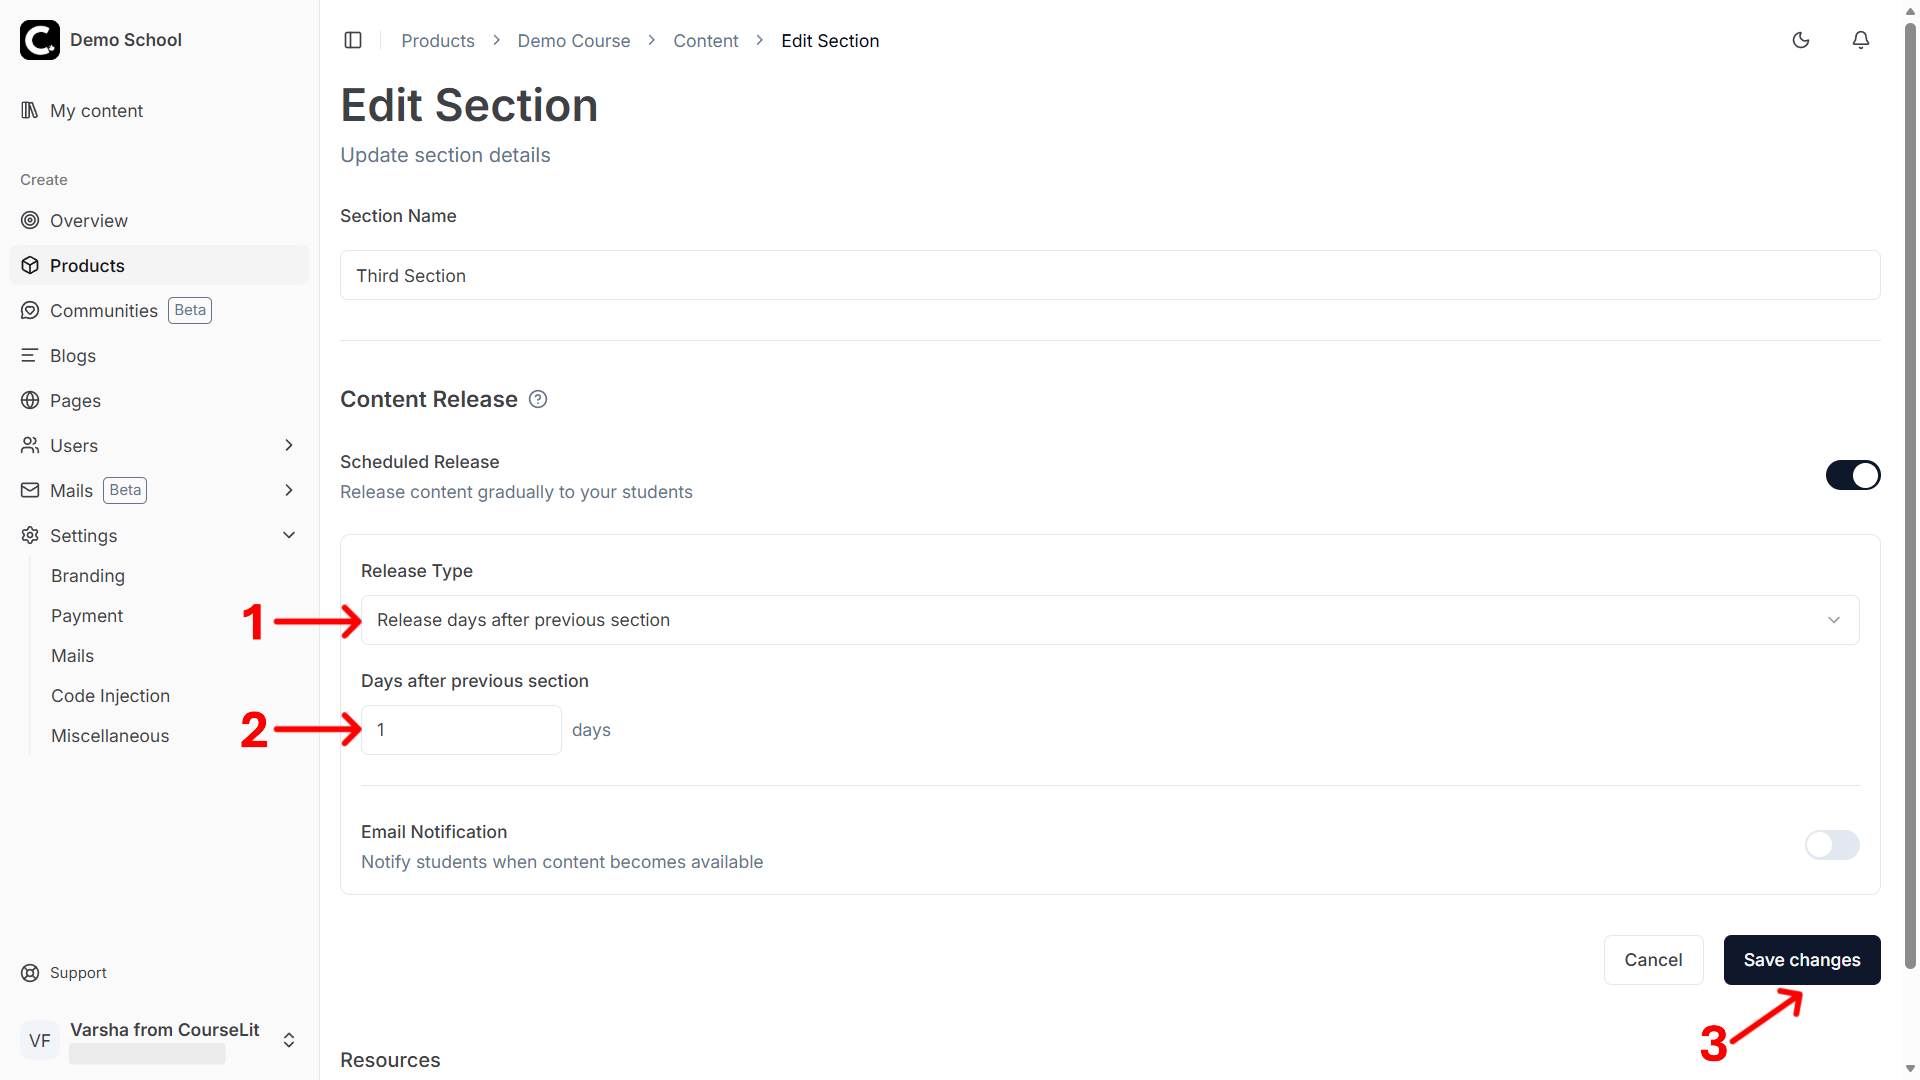Click the Save changes button
This screenshot has width=1920, height=1080.
[x=1802, y=960]
